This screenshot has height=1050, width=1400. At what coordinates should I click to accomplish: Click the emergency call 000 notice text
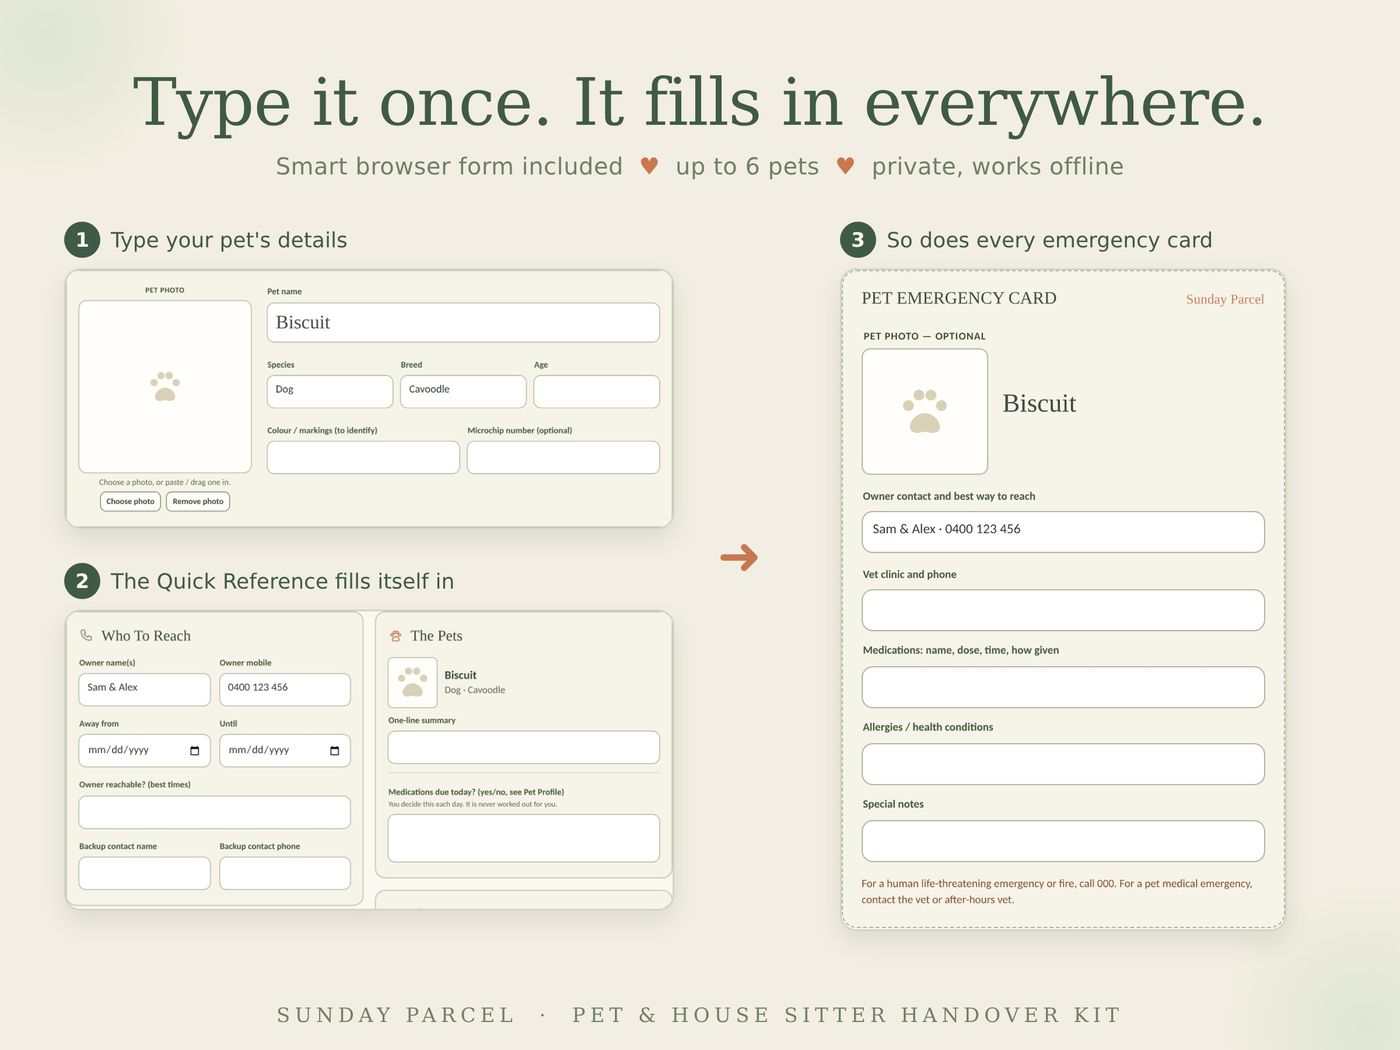click(1057, 892)
